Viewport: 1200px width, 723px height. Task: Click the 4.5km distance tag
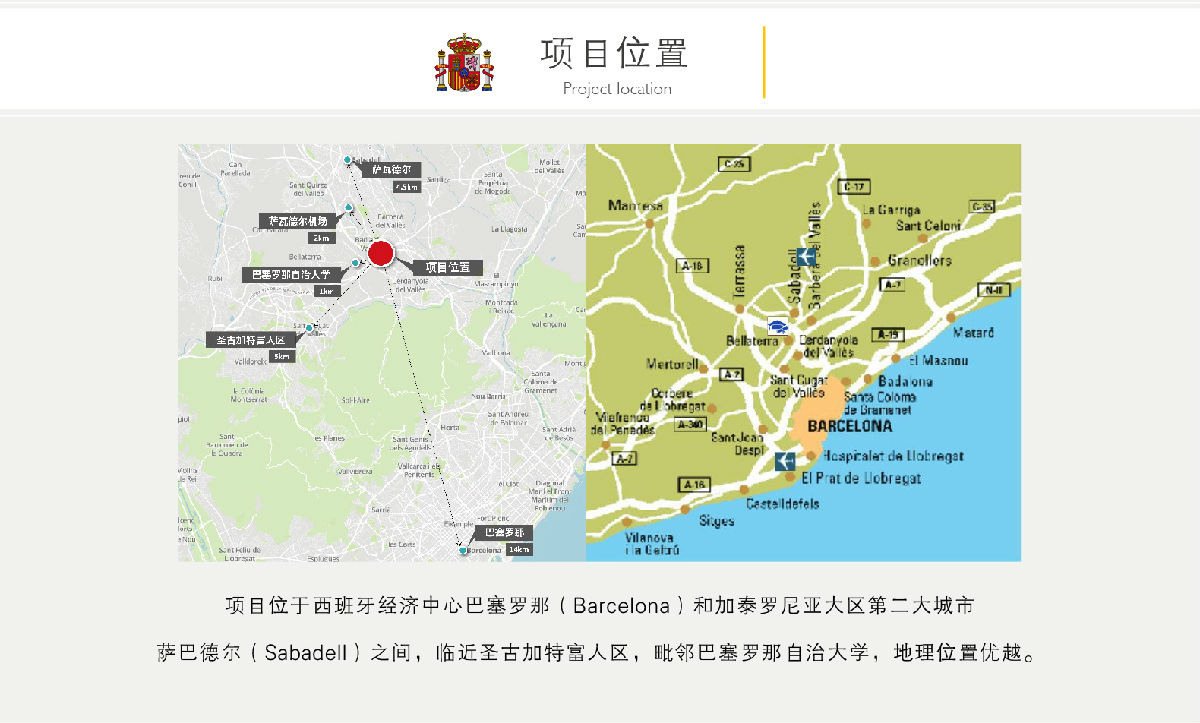tap(407, 186)
